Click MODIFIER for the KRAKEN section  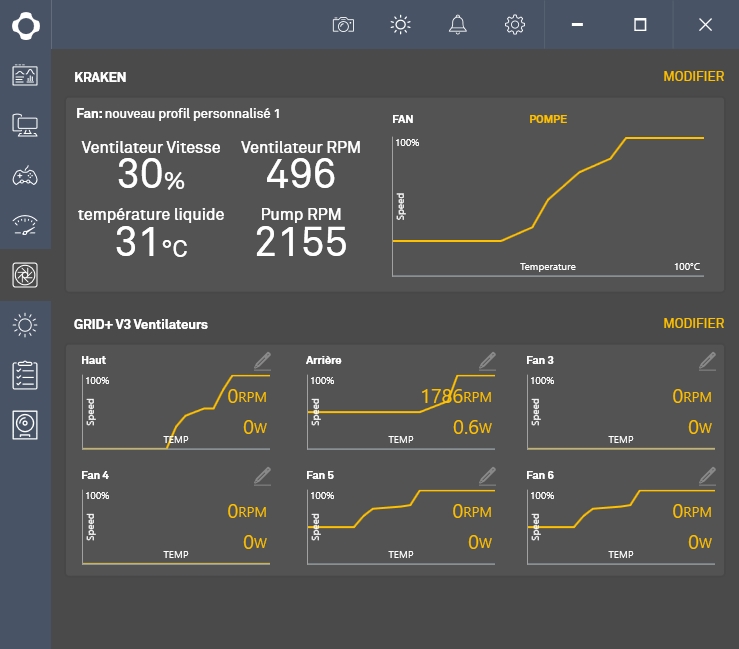pos(693,77)
